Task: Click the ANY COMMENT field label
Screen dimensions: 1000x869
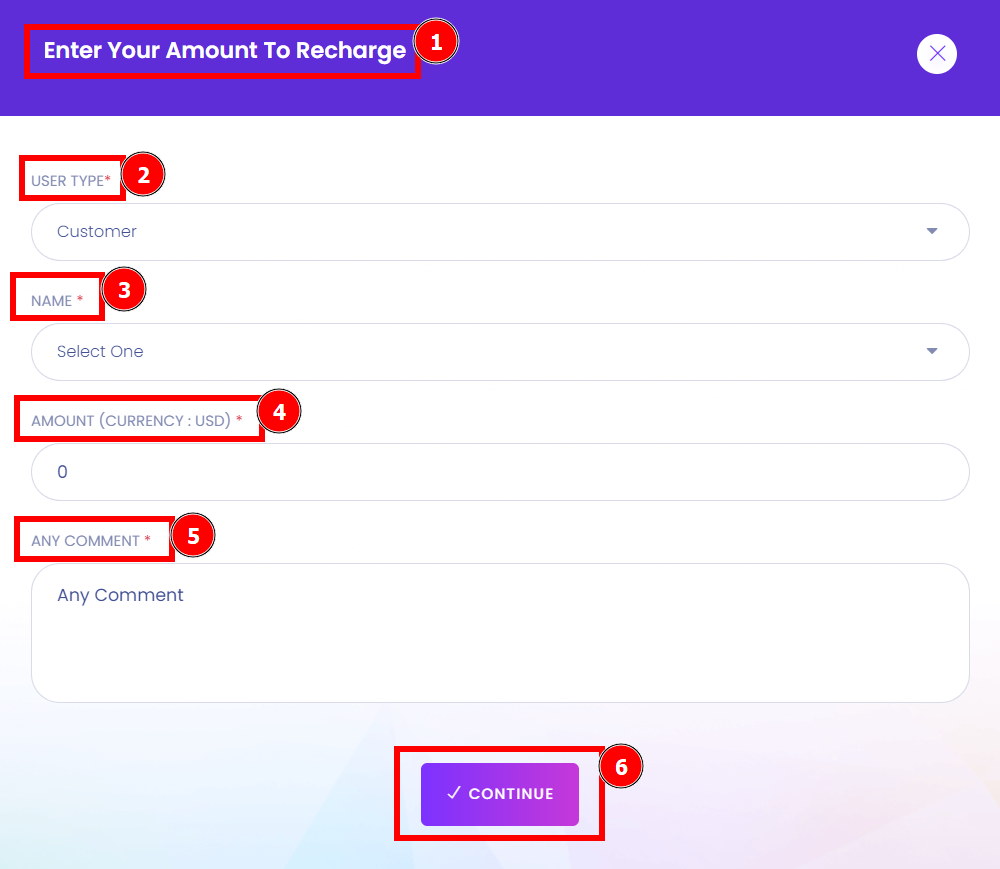Action: 91,541
